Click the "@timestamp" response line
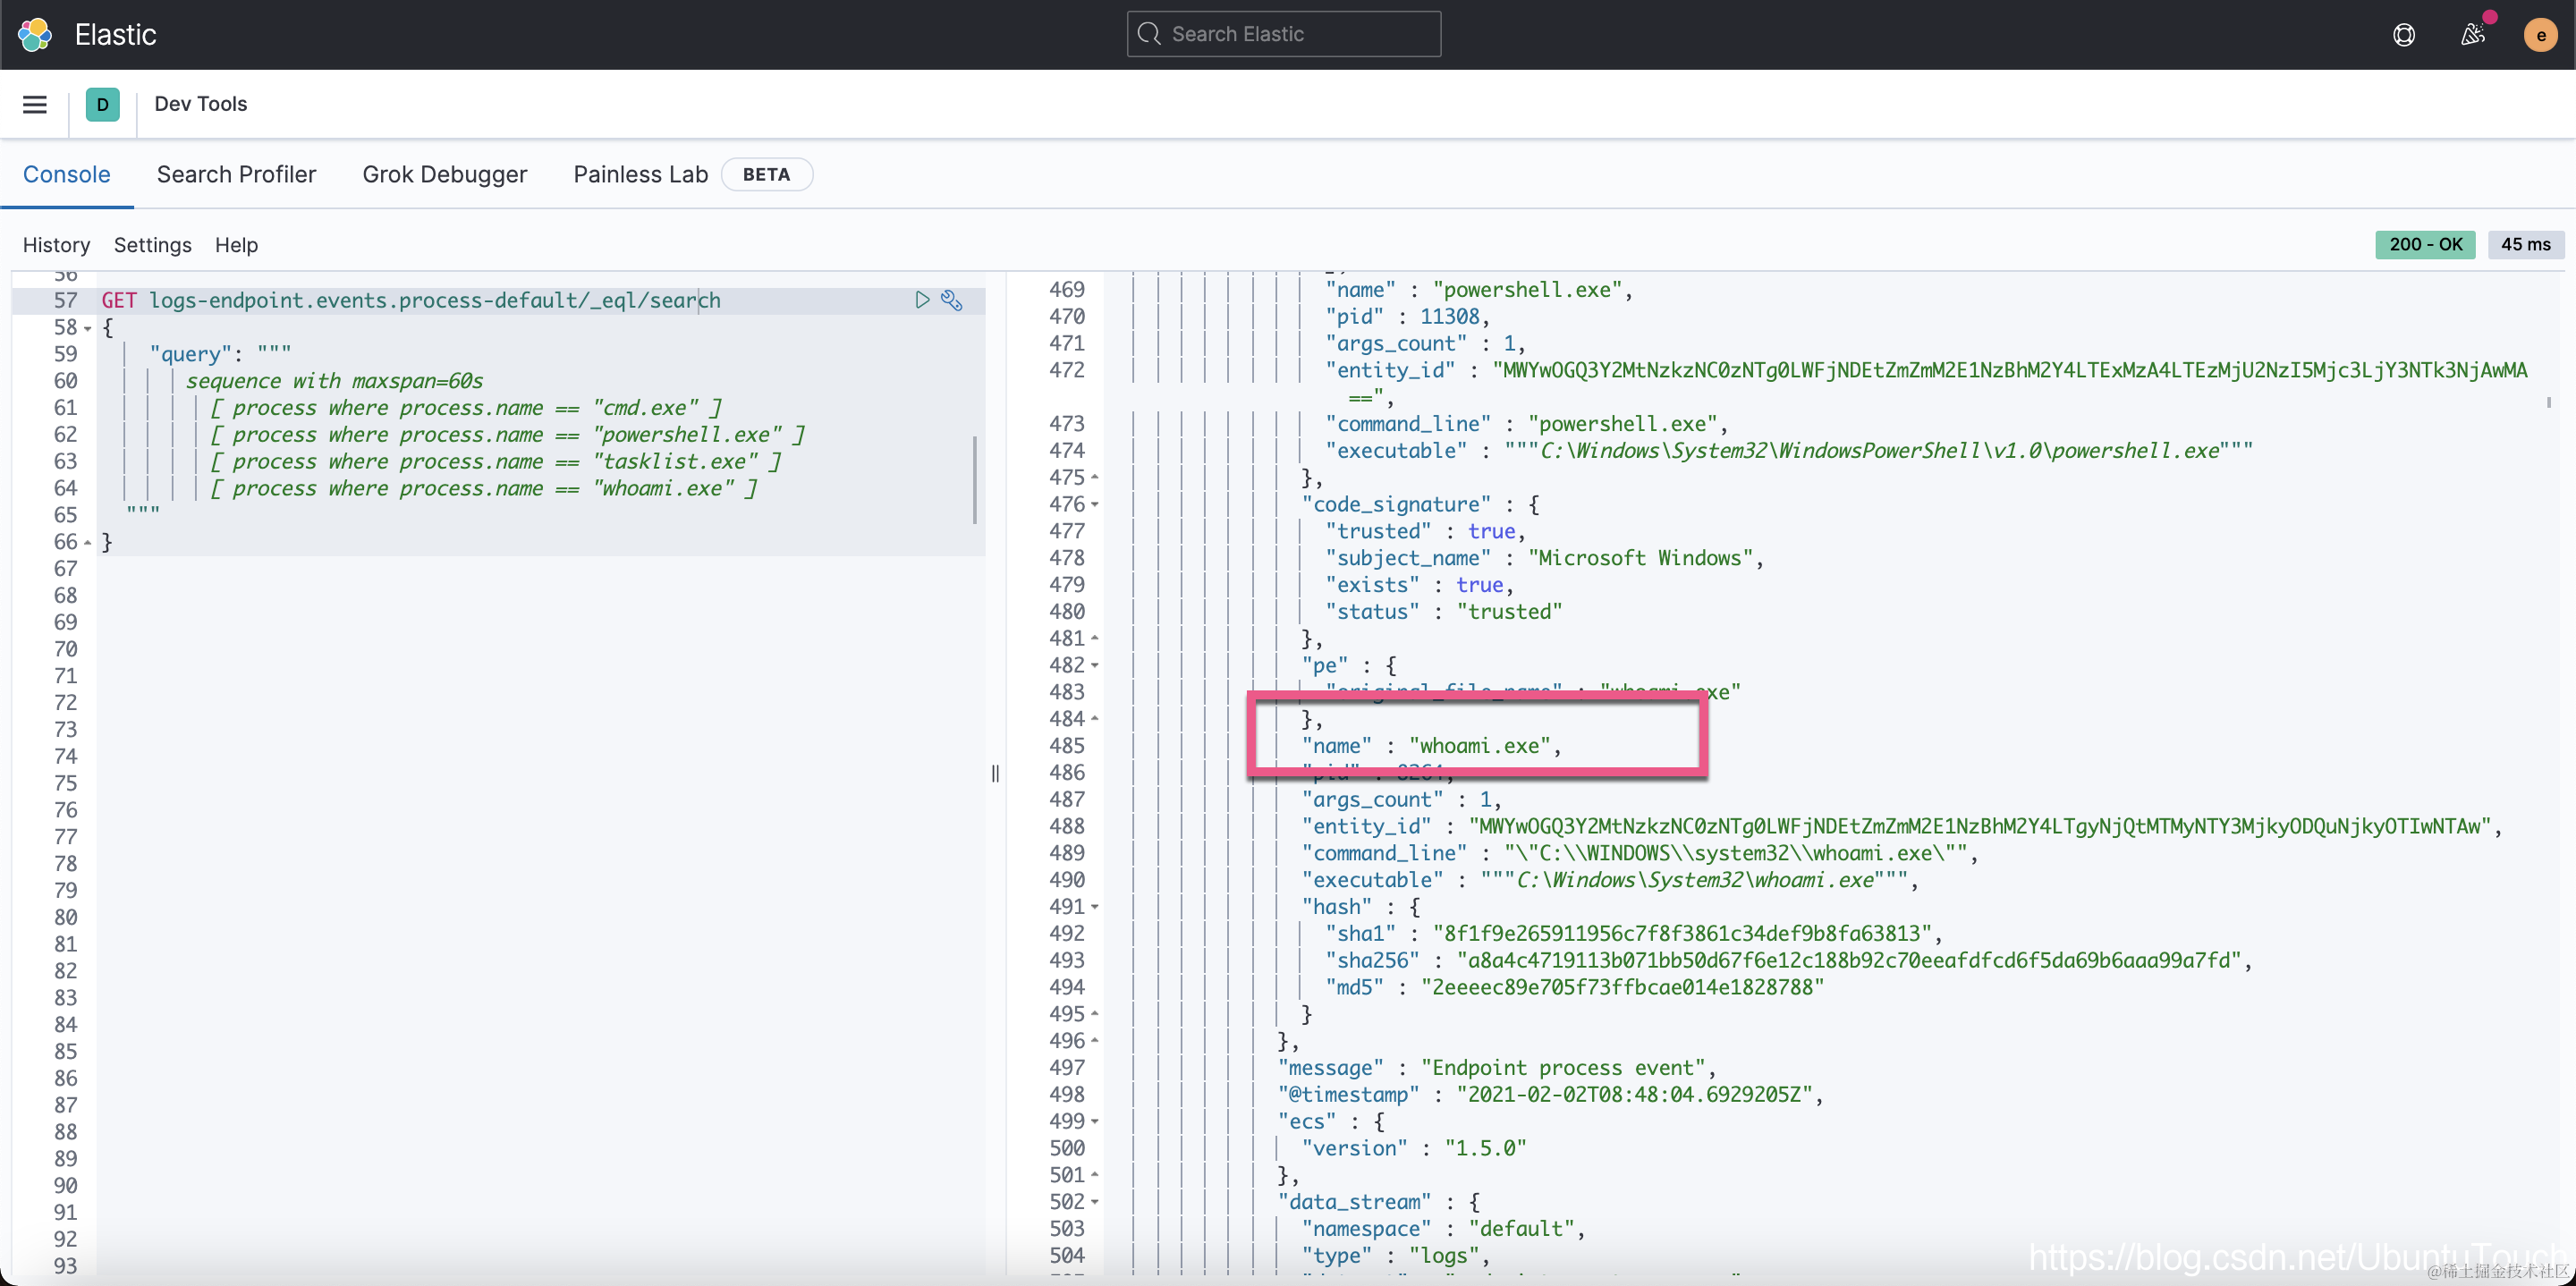Viewport: 2576px width, 1286px height. (x=1550, y=1095)
